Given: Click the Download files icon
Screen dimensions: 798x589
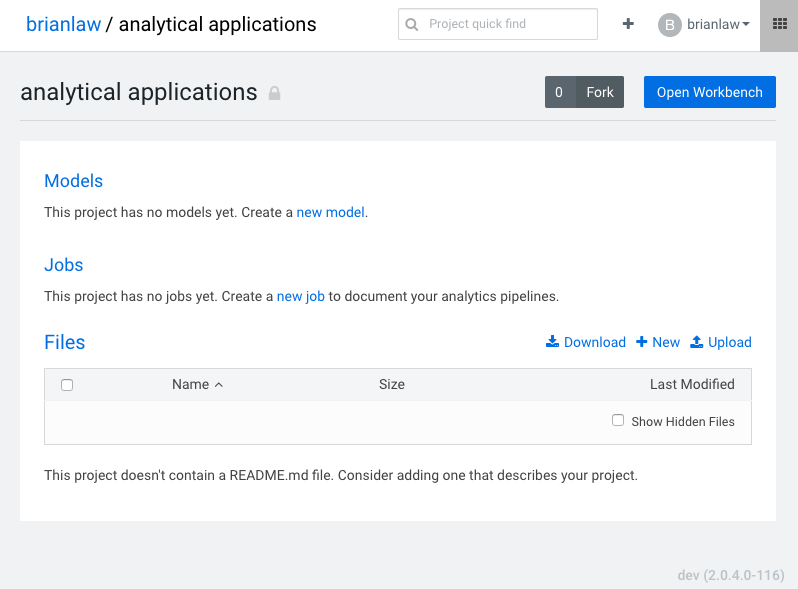Looking at the screenshot, I should coord(552,342).
